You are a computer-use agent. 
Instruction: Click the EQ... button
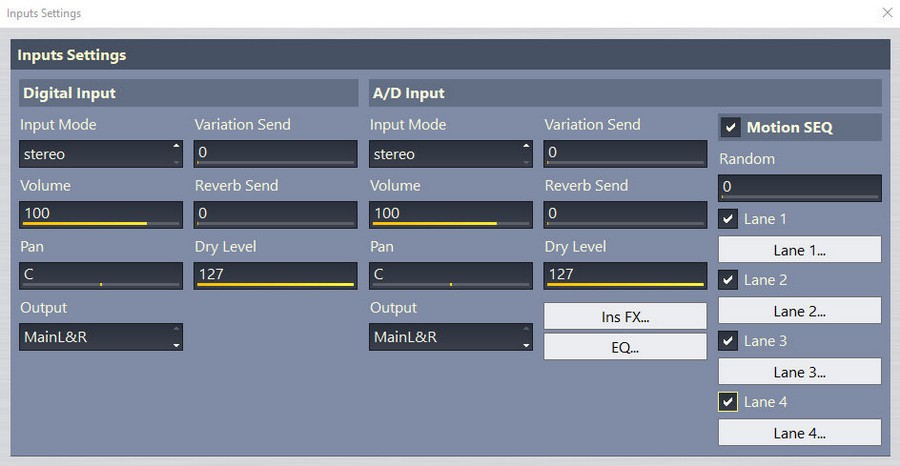click(x=625, y=347)
